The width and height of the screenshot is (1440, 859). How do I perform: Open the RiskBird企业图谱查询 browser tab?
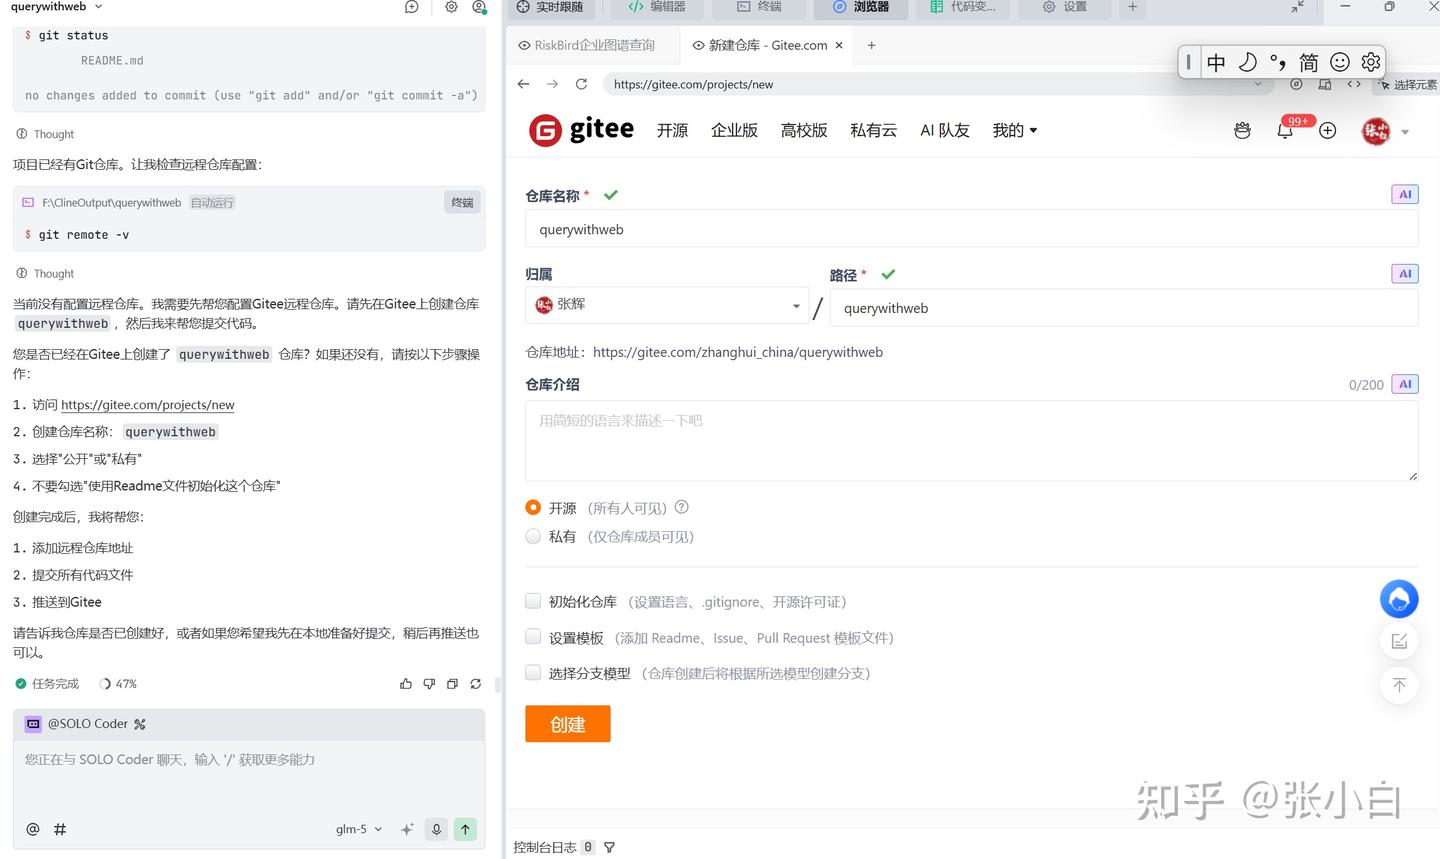[587, 45]
